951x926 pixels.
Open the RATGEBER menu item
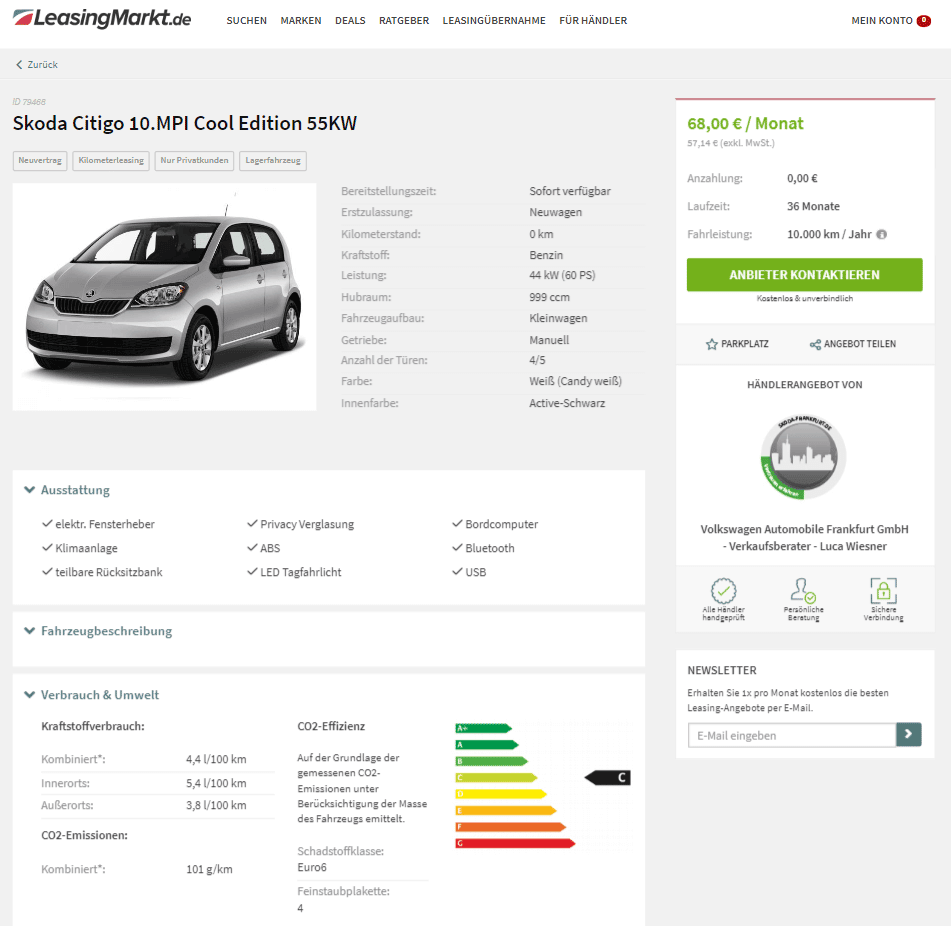coord(404,21)
